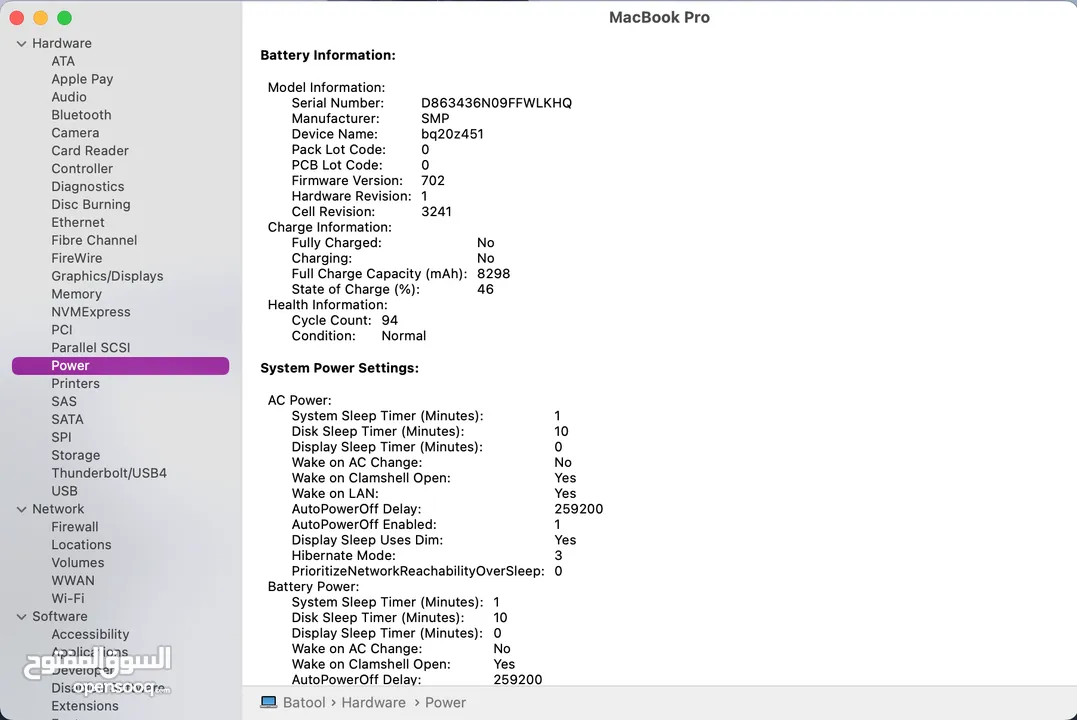This screenshot has height=720, width=1077.
Task: Select USB in the sidebar
Action: (x=65, y=491)
